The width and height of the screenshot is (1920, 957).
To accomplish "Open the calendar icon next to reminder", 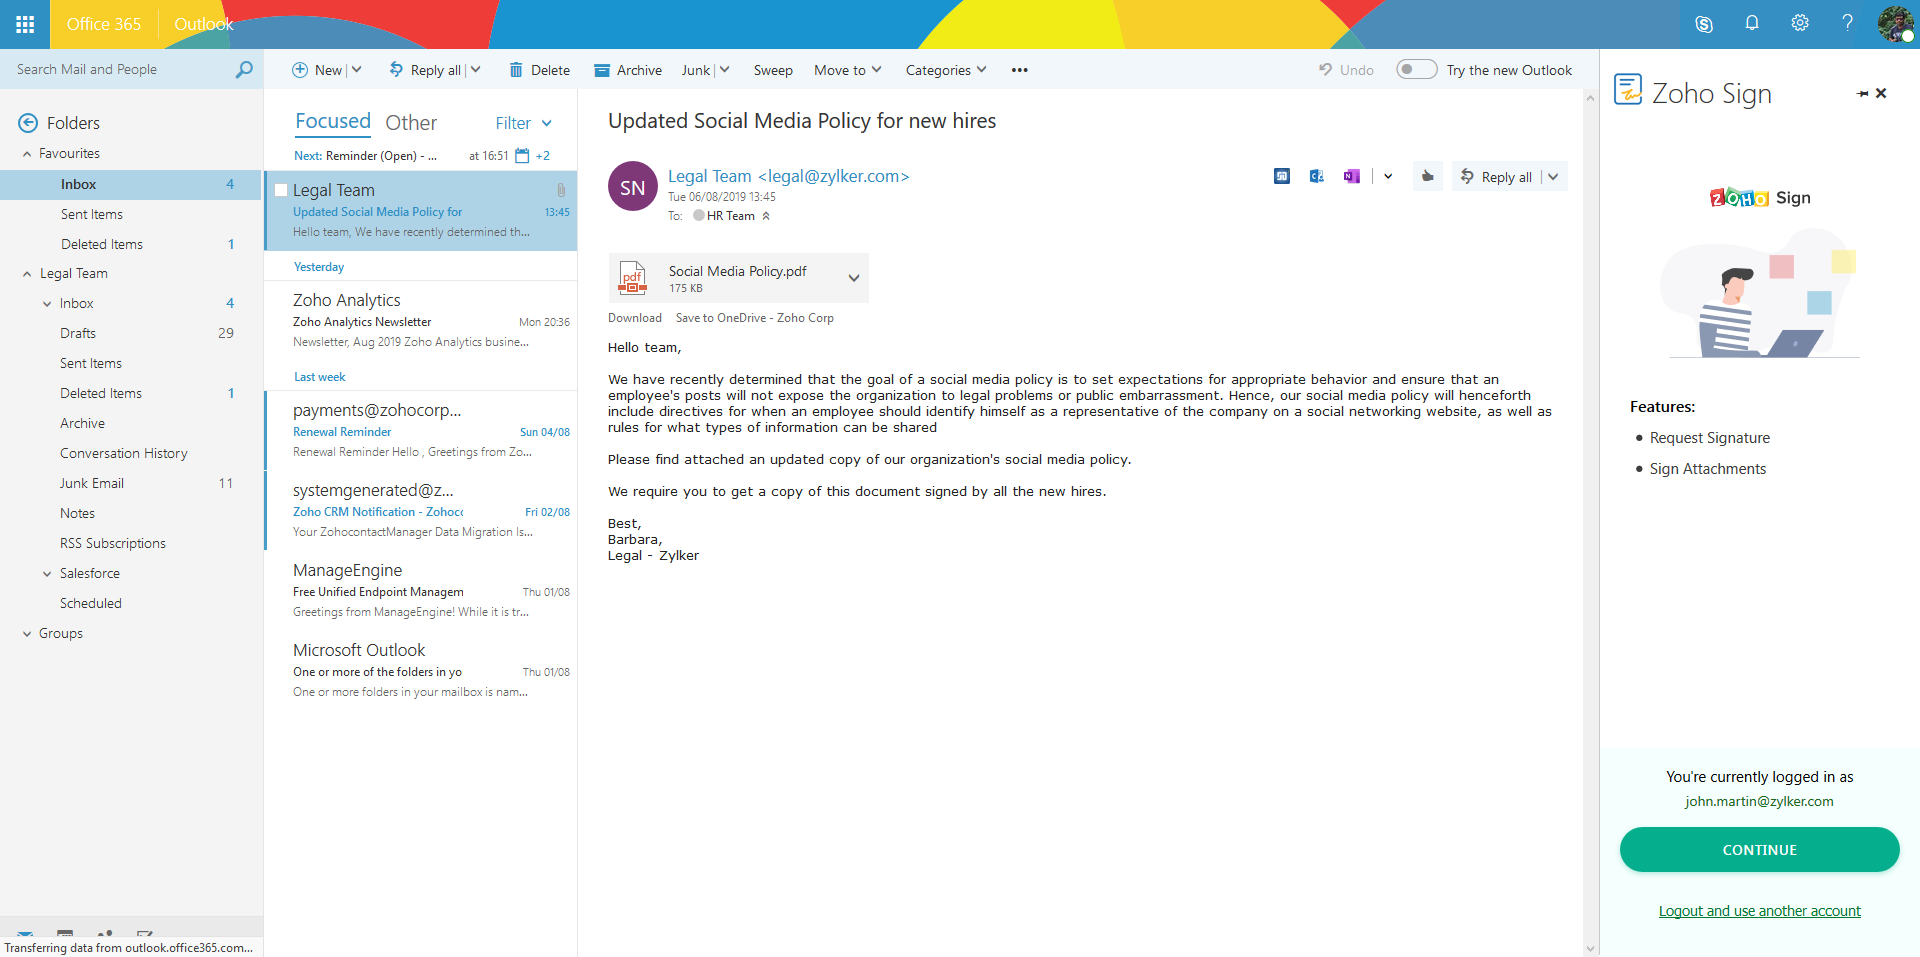I will 522,156.
